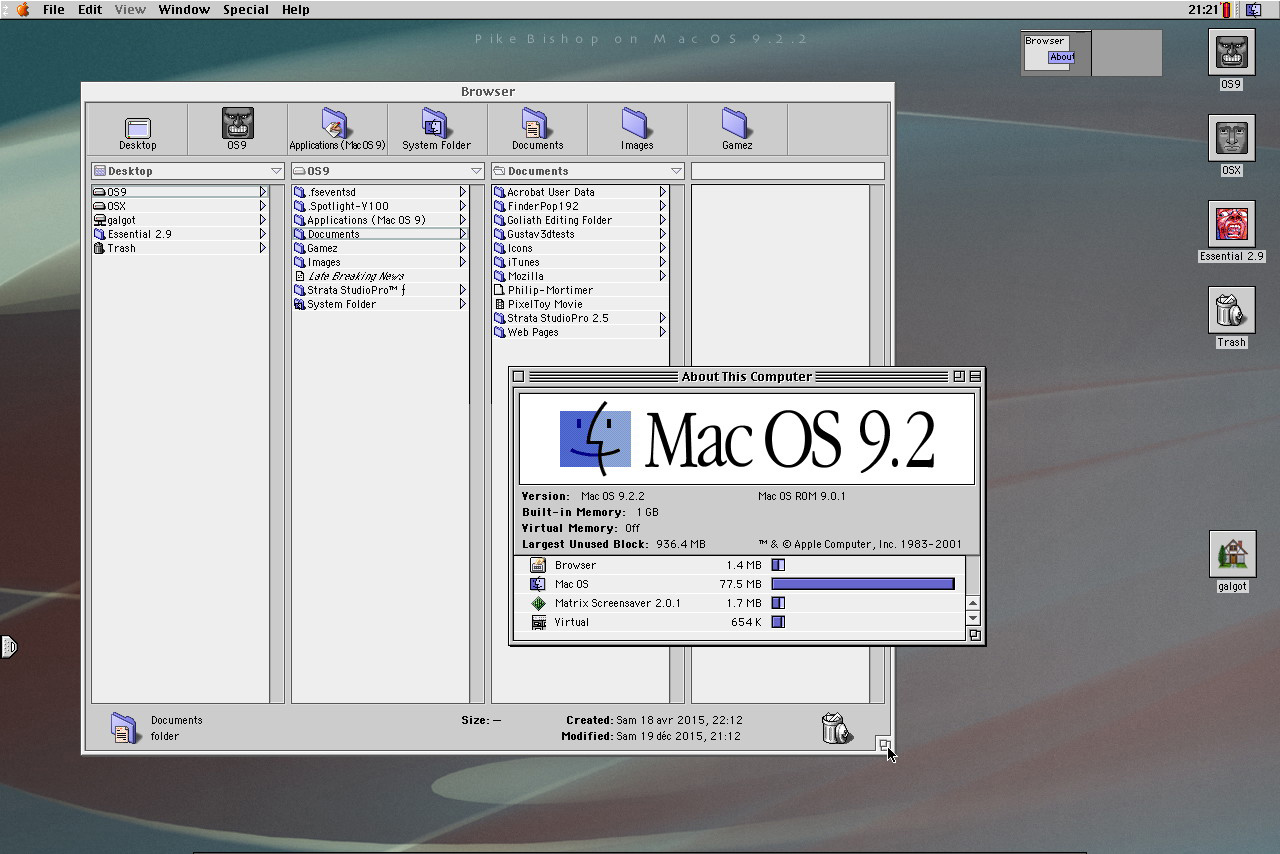Click the Finder logo in About This Computer
The width and height of the screenshot is (1280, 854).
click(595, 438)
